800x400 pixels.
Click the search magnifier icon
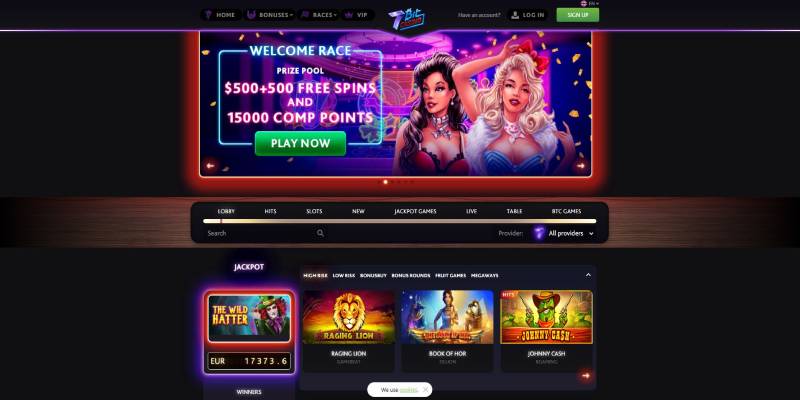(x=320, y=233)
